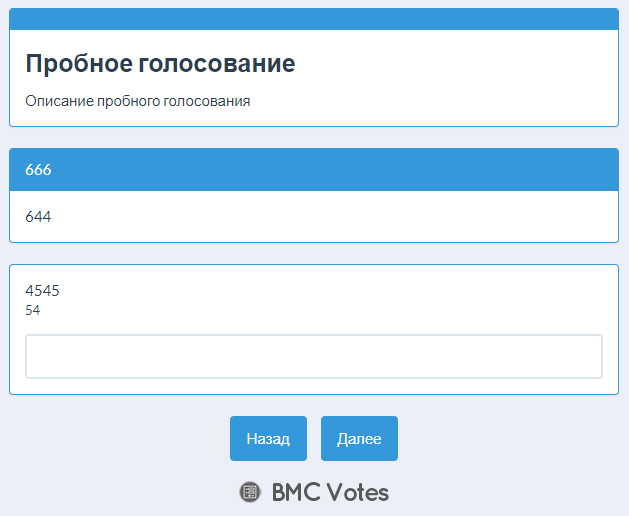Click the word Пробное in the heading
Viewport: 629px width, 516px height.
tap(79, 63)
